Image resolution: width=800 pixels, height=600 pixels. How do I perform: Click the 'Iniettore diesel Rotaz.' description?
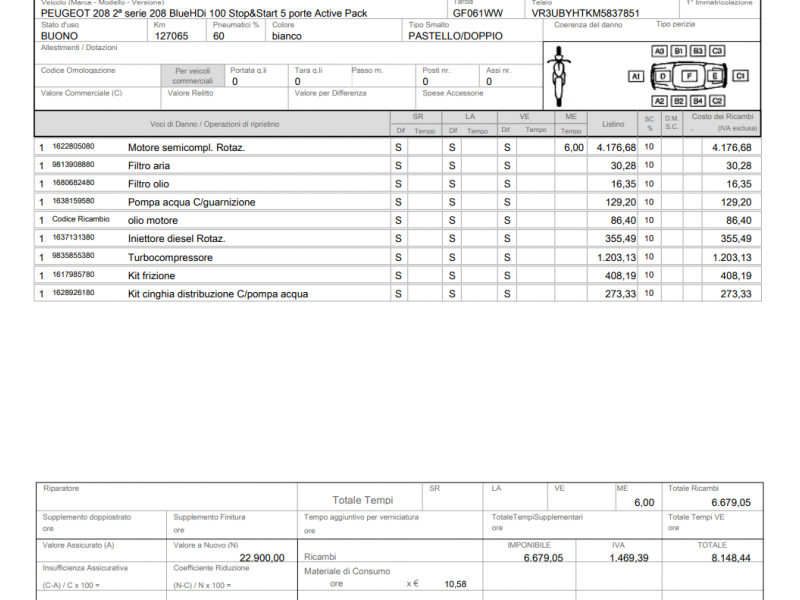[177, 239]
